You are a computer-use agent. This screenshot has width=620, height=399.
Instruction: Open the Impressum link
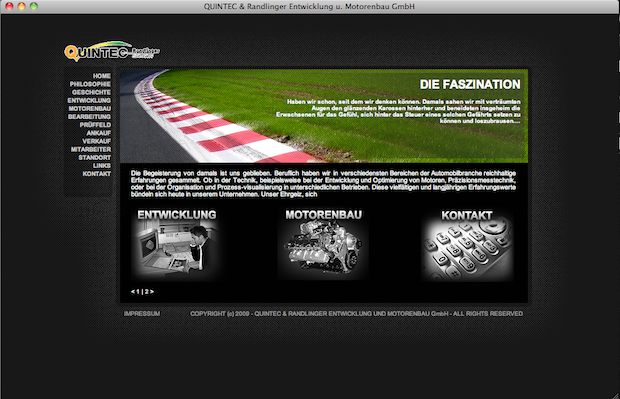[x=142, y=314]
